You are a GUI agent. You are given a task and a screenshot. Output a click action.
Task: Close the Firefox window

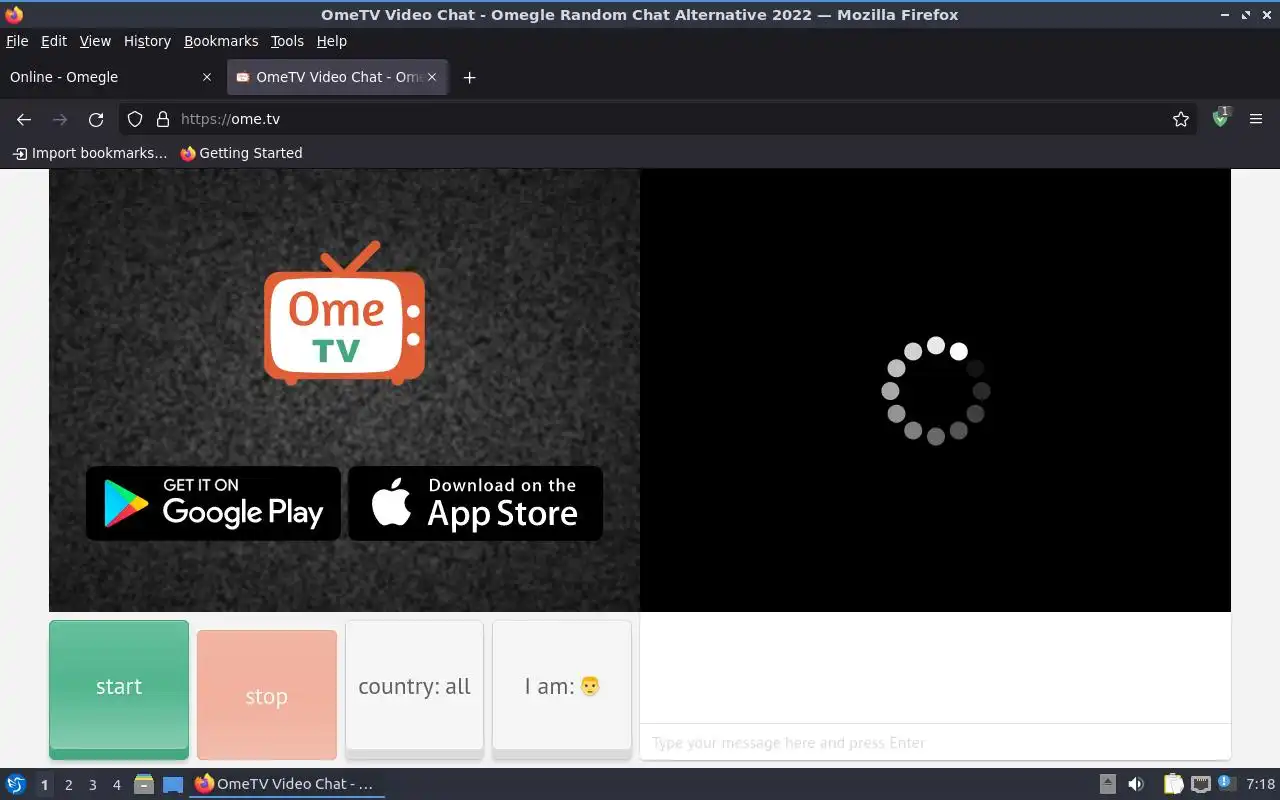1266,15
